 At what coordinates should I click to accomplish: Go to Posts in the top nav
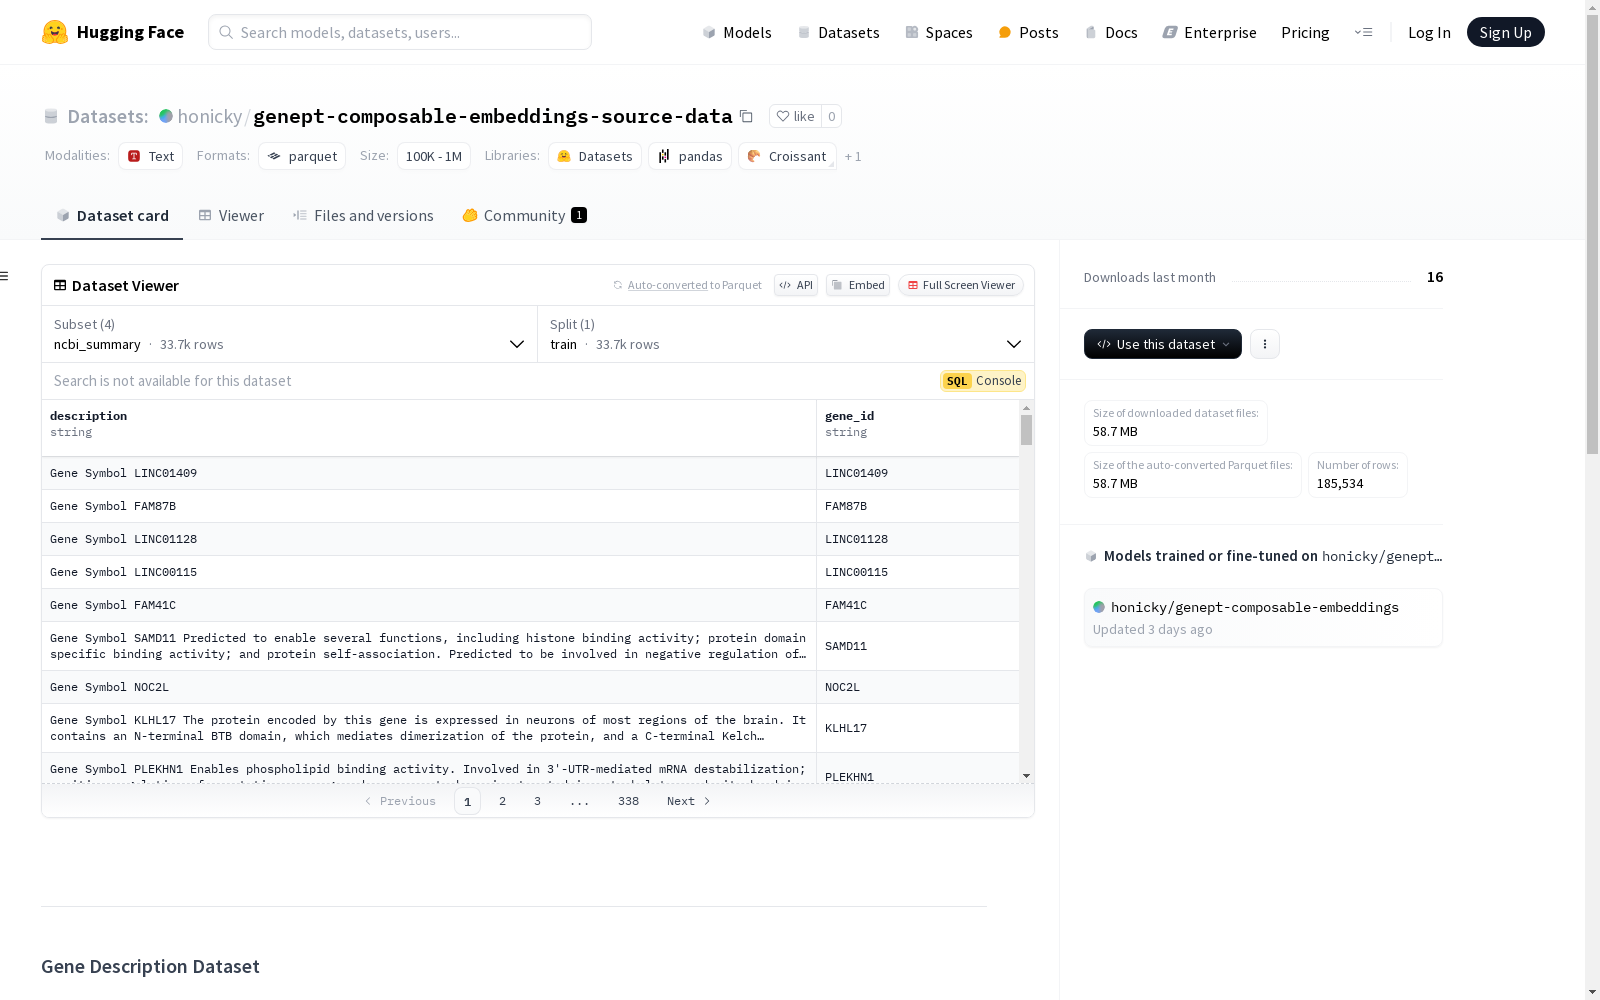[1028, 32]
